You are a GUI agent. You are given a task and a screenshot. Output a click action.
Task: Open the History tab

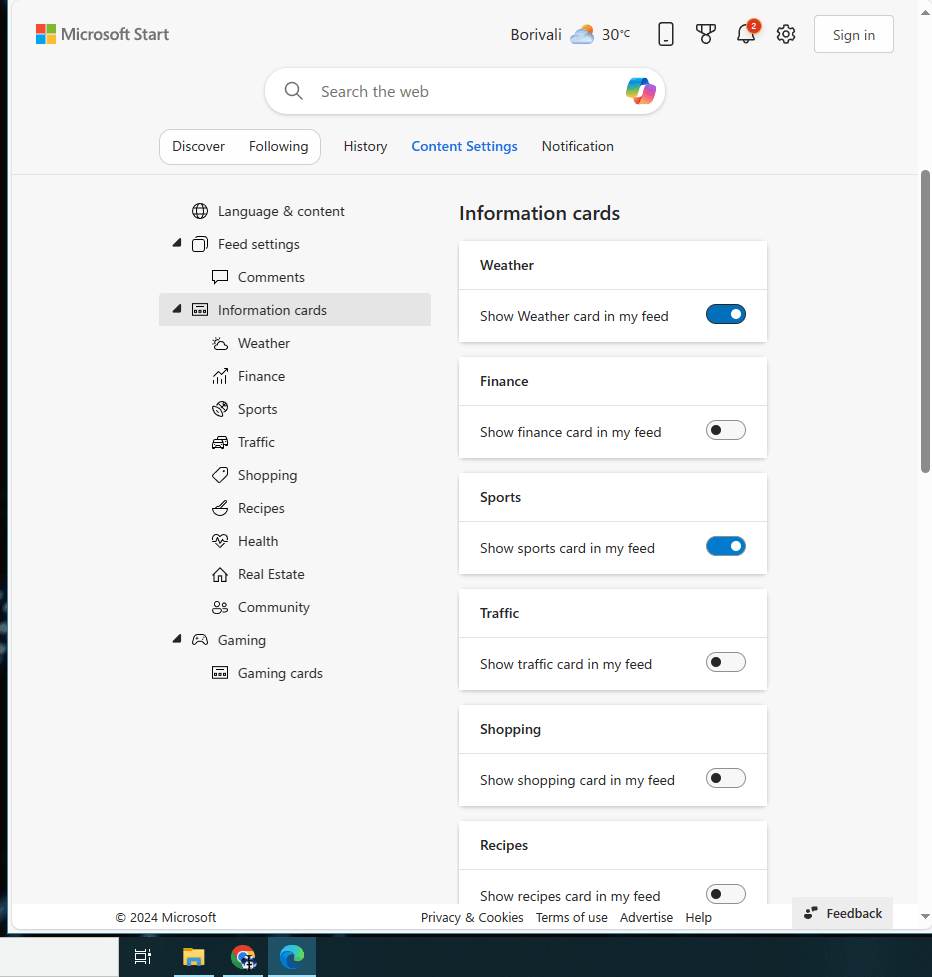[365, 146]
